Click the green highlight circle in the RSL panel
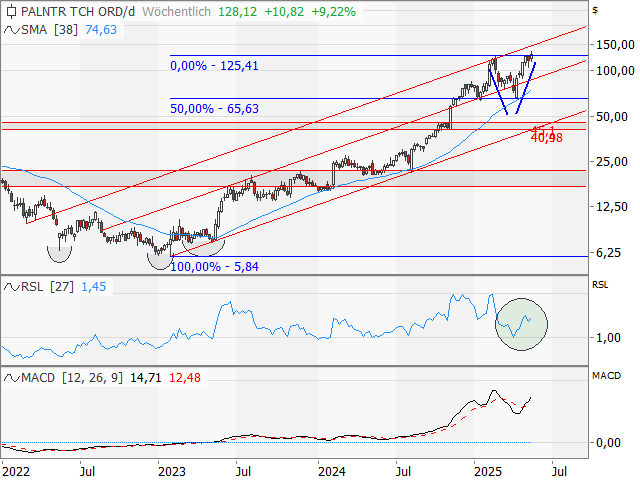Viewport: 640px width, 480px height. (521, 324)
